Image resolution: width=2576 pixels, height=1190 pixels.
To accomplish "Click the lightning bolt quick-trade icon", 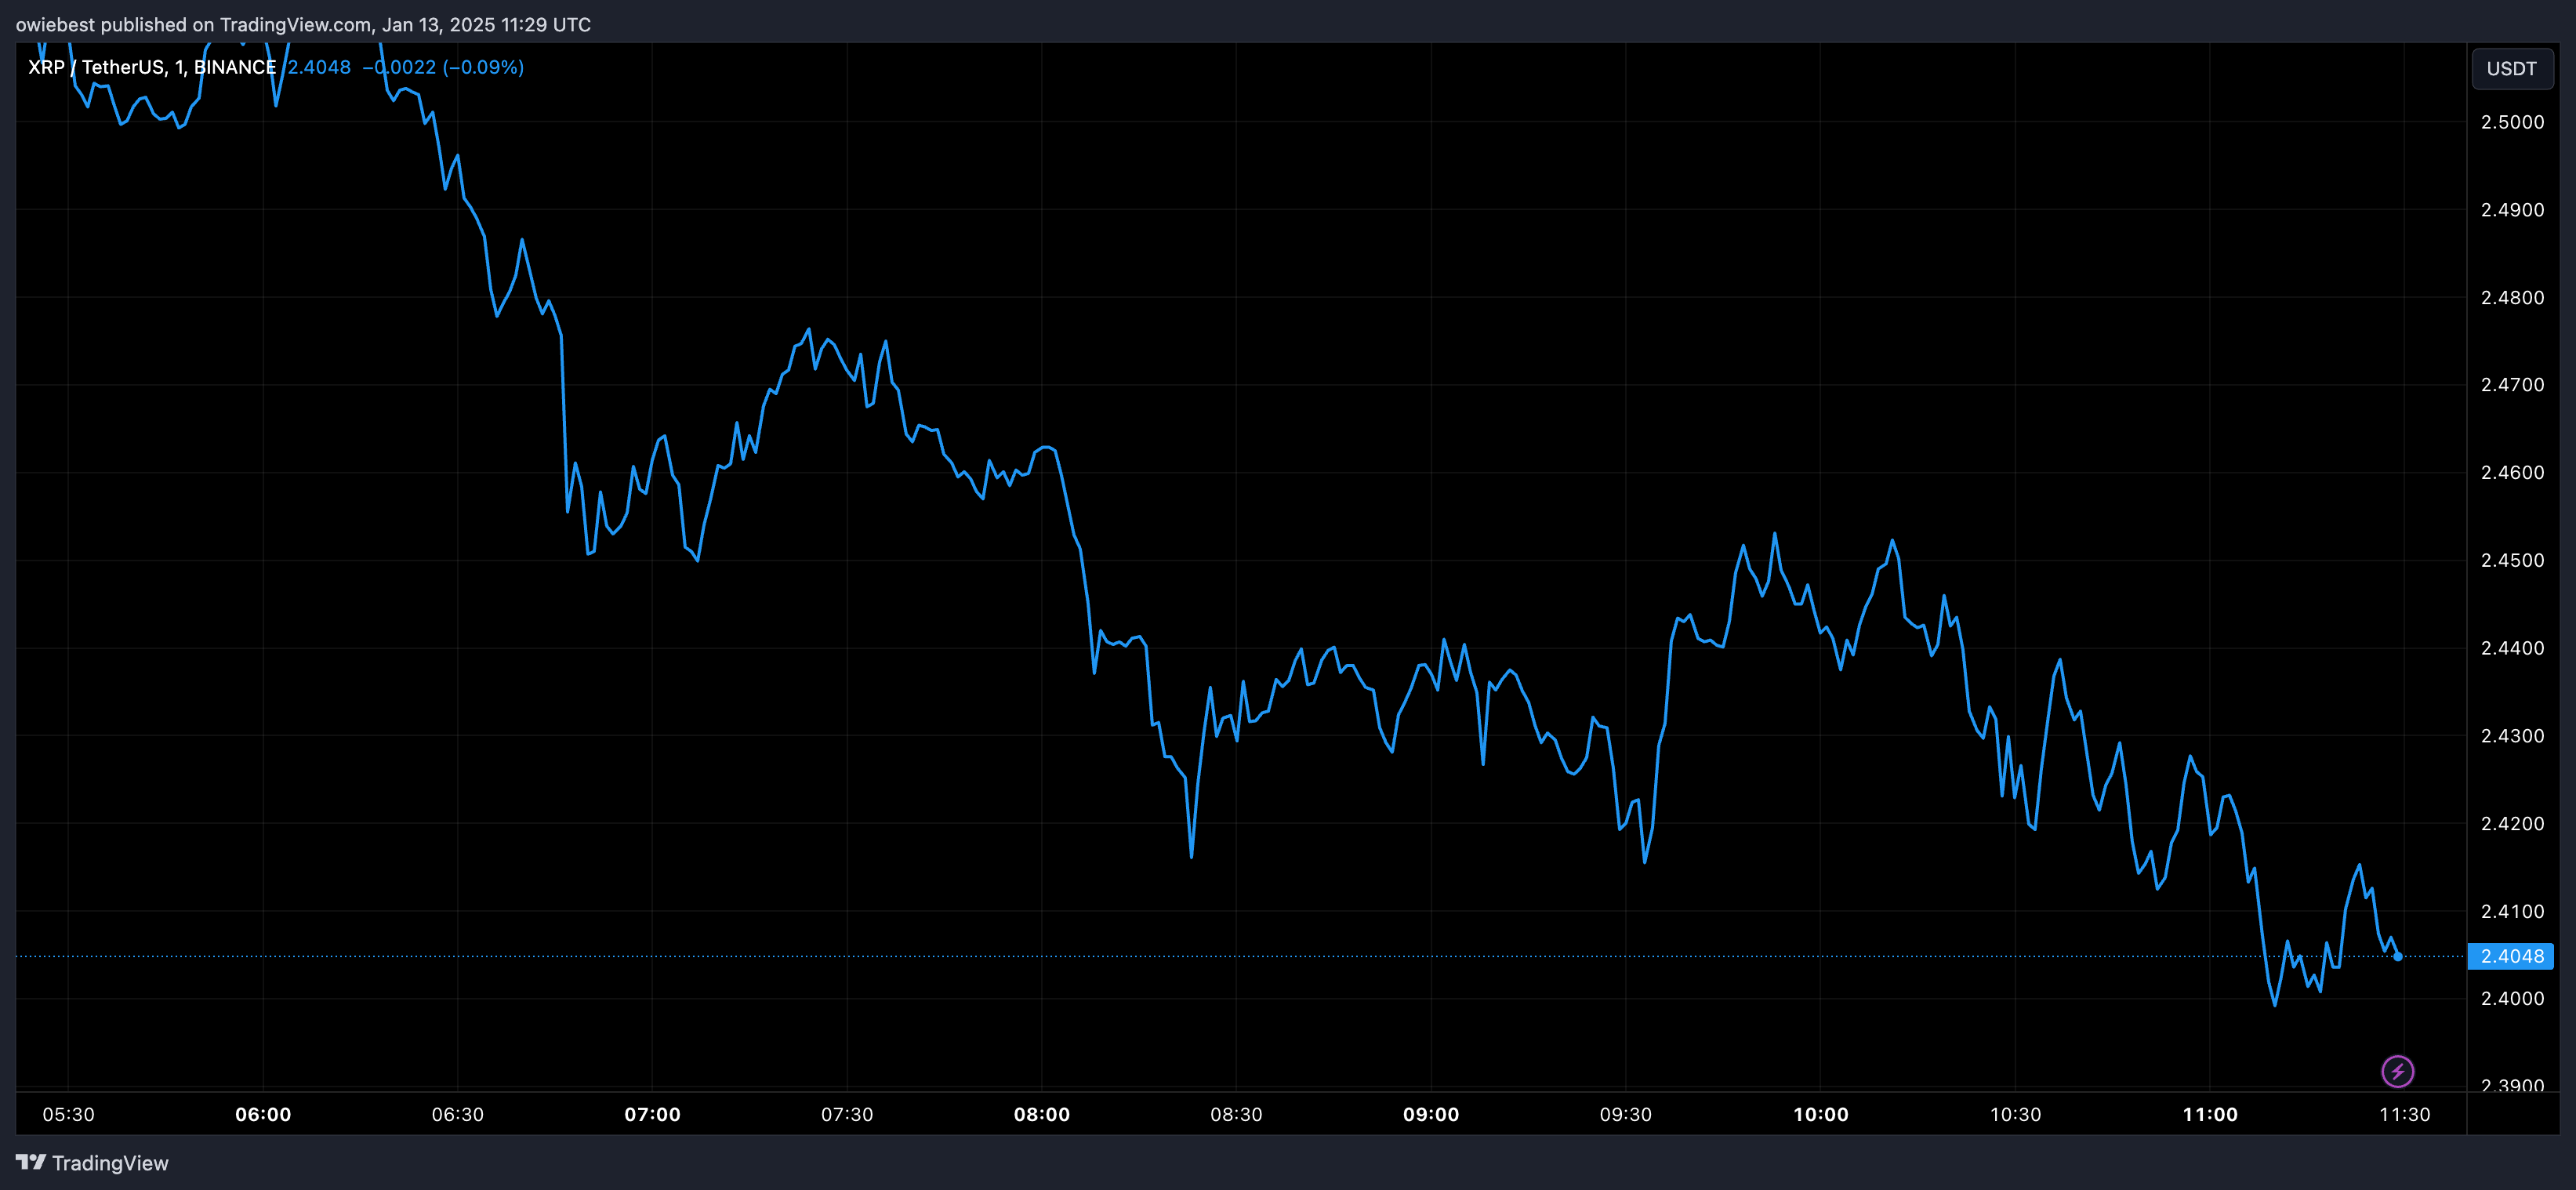I will 2399,1072.
